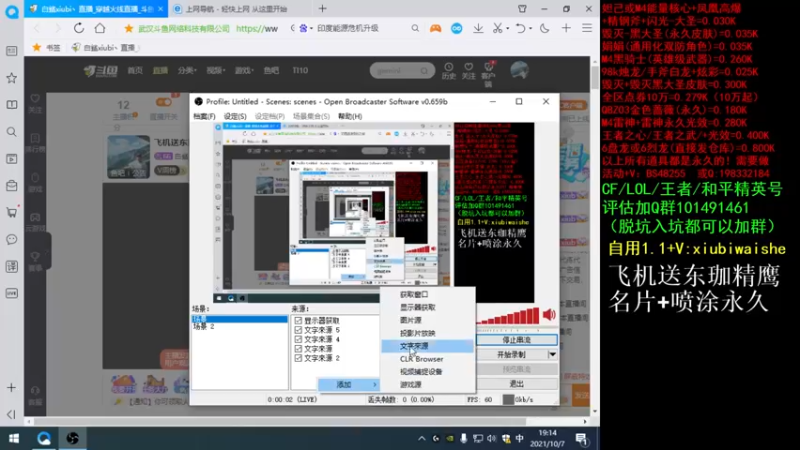This screenshot has height=450, width=800.
Task: Expand the arrow beside 开始录制 button
Action: pyautogui.click(x=552, y=355)
